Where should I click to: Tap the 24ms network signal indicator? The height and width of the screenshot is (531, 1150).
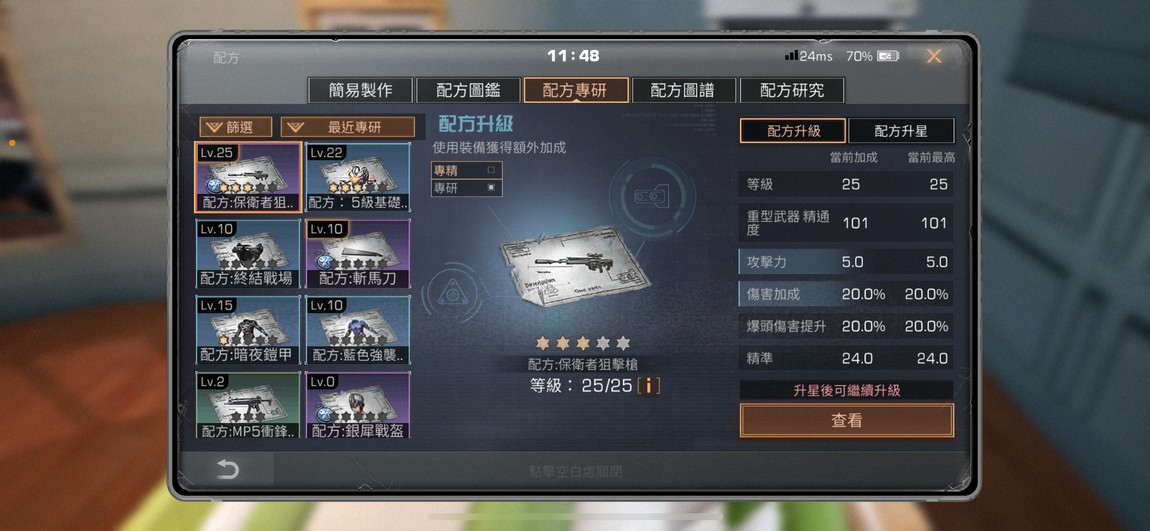[x=808, y=56]
